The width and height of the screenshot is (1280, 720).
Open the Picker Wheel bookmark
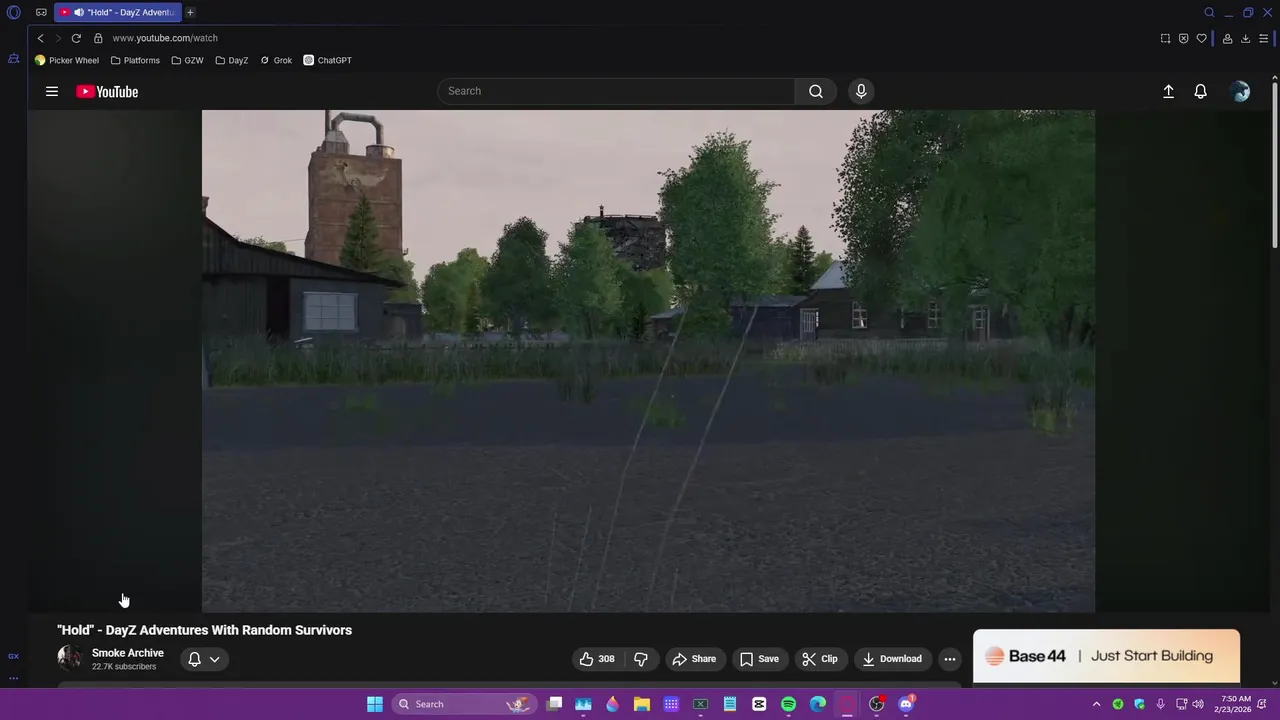click(67, 60)
